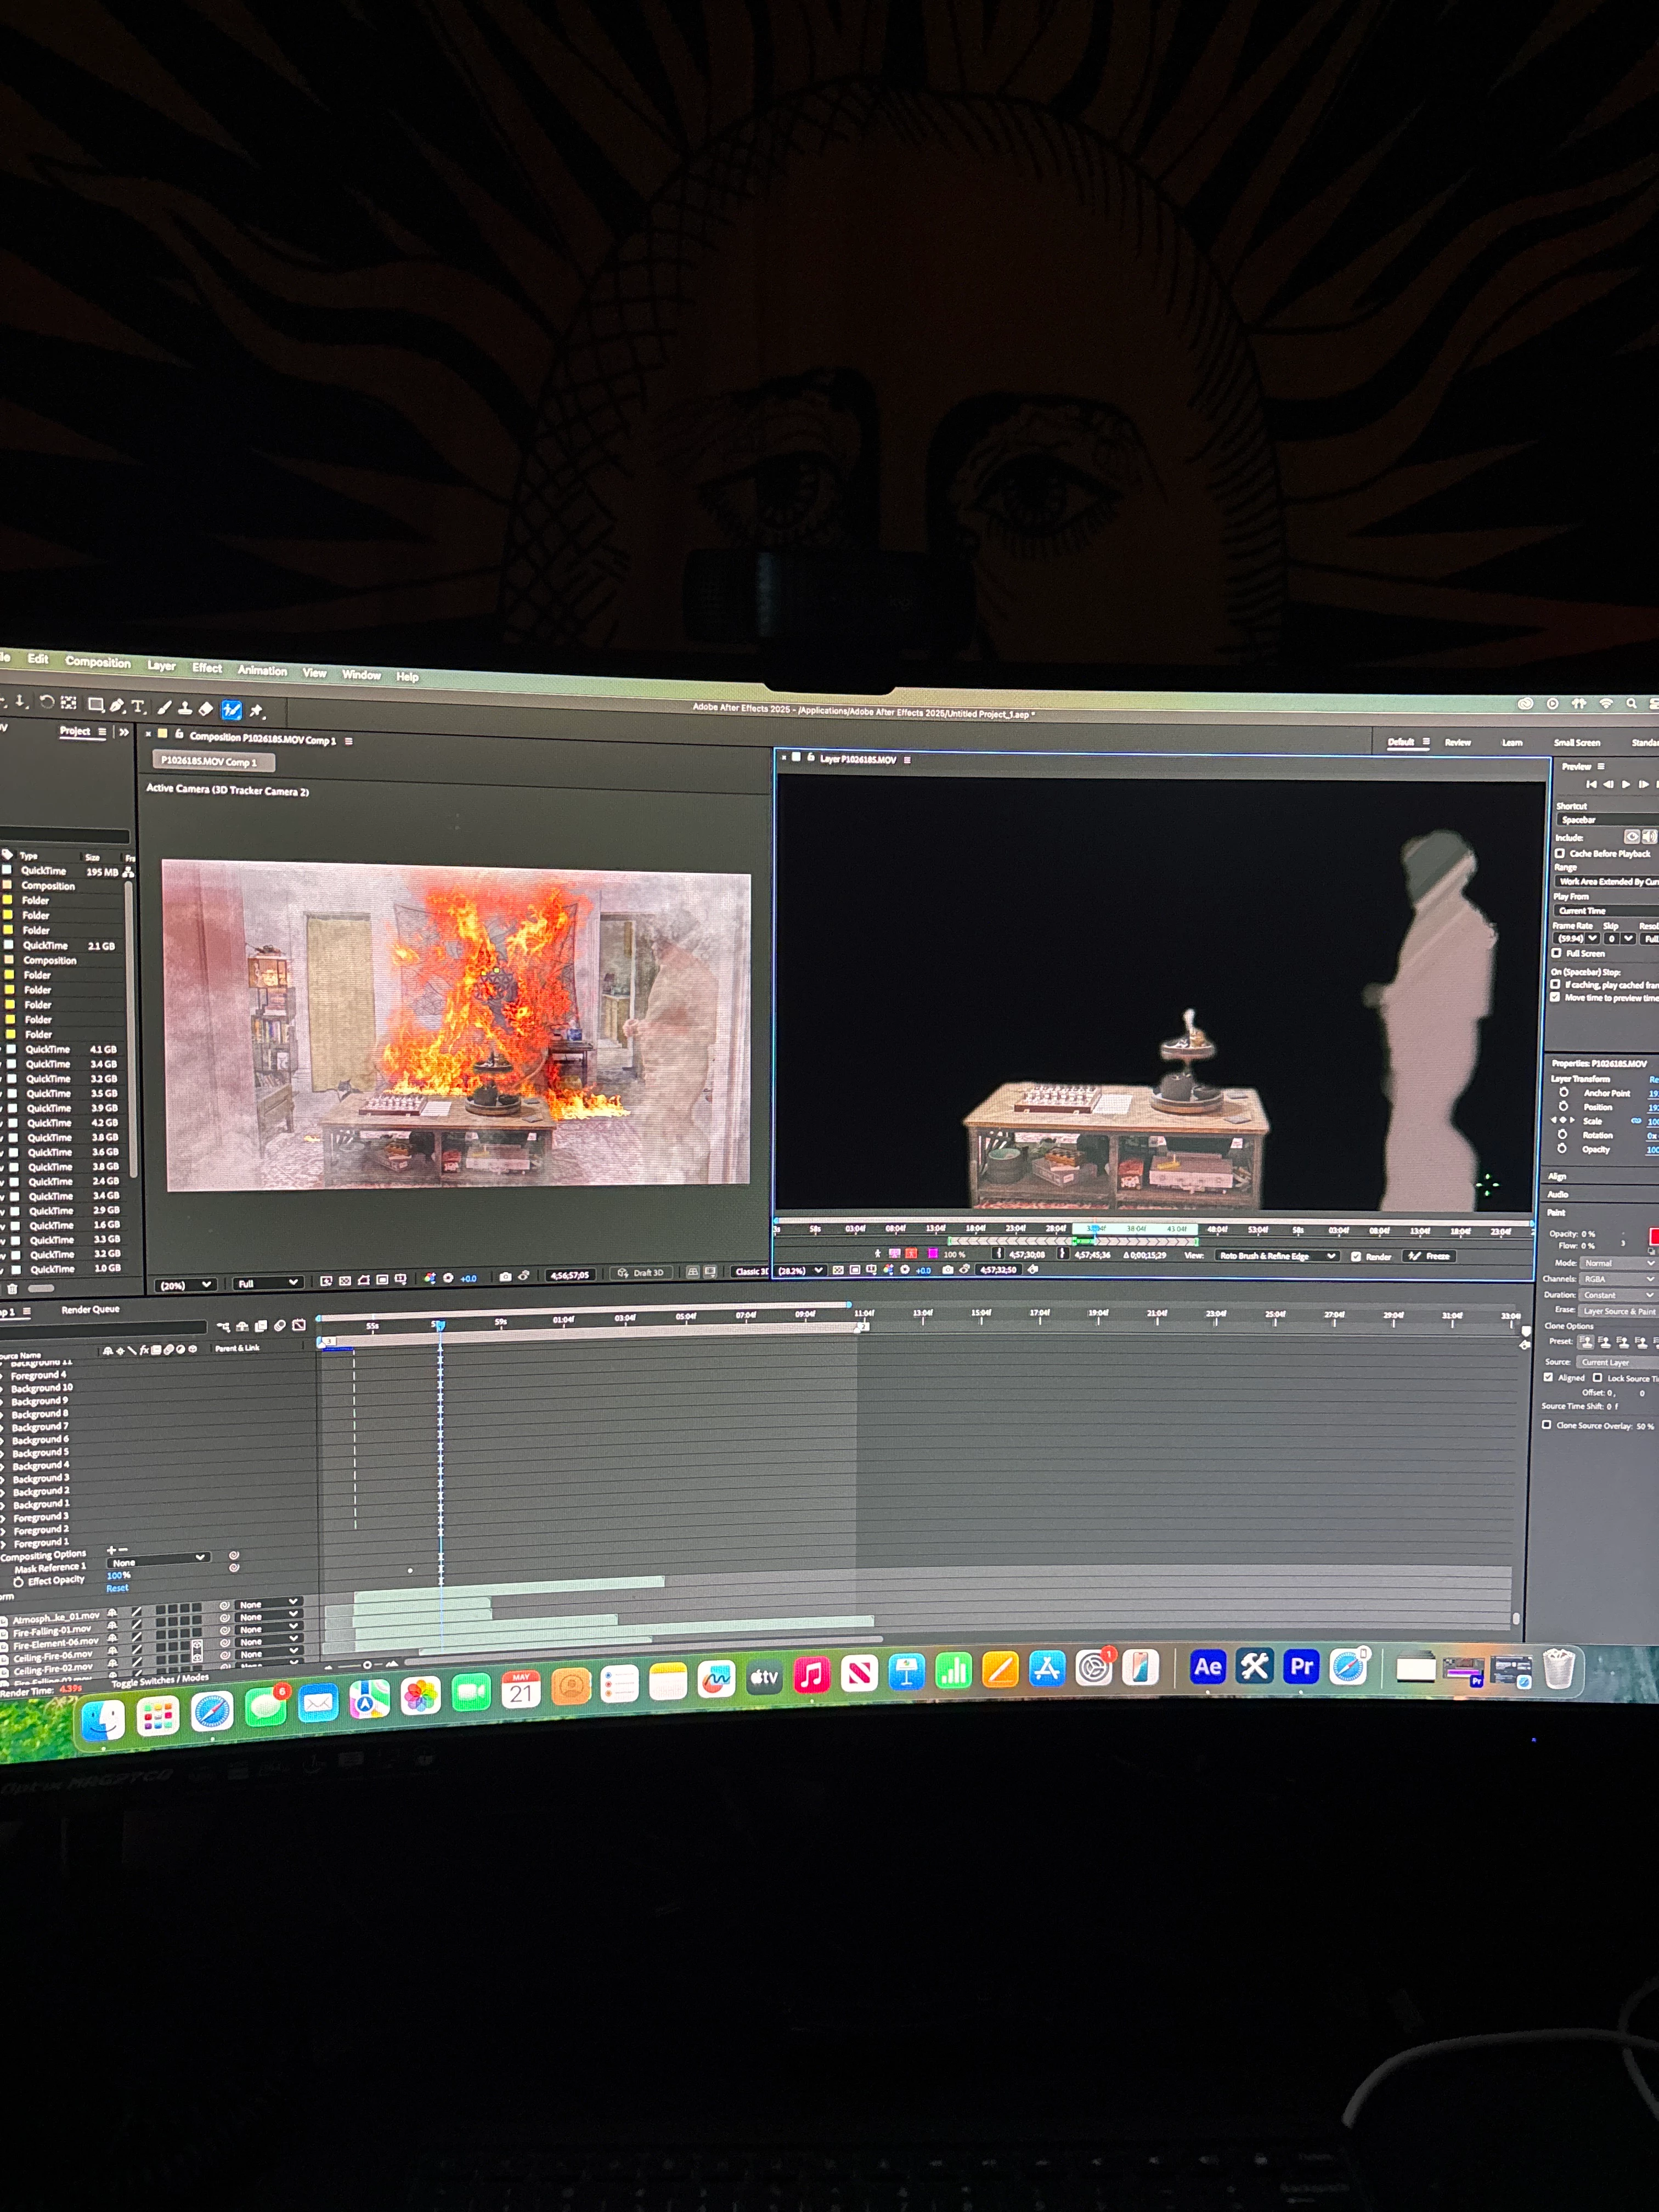The image size is (1659, 2212).
Task: Open Premiere Pro from the Dock
Action: 1301,1667
